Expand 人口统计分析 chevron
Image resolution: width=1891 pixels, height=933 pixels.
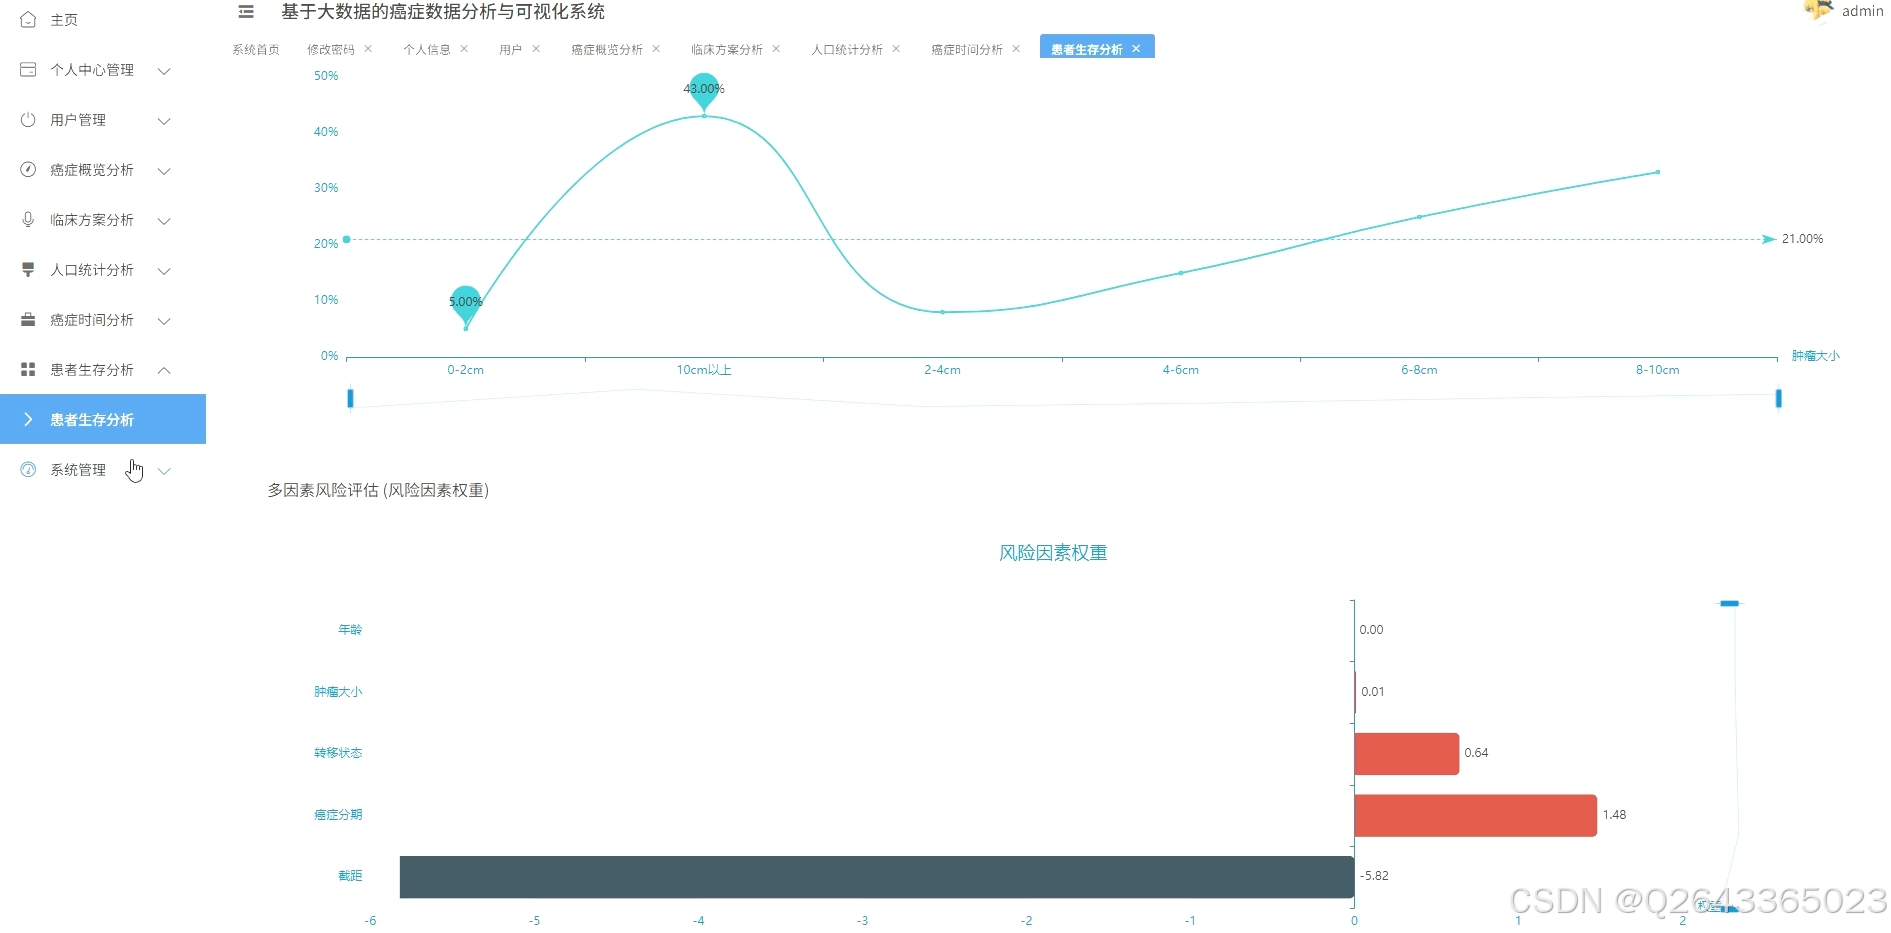click(165, 271)
